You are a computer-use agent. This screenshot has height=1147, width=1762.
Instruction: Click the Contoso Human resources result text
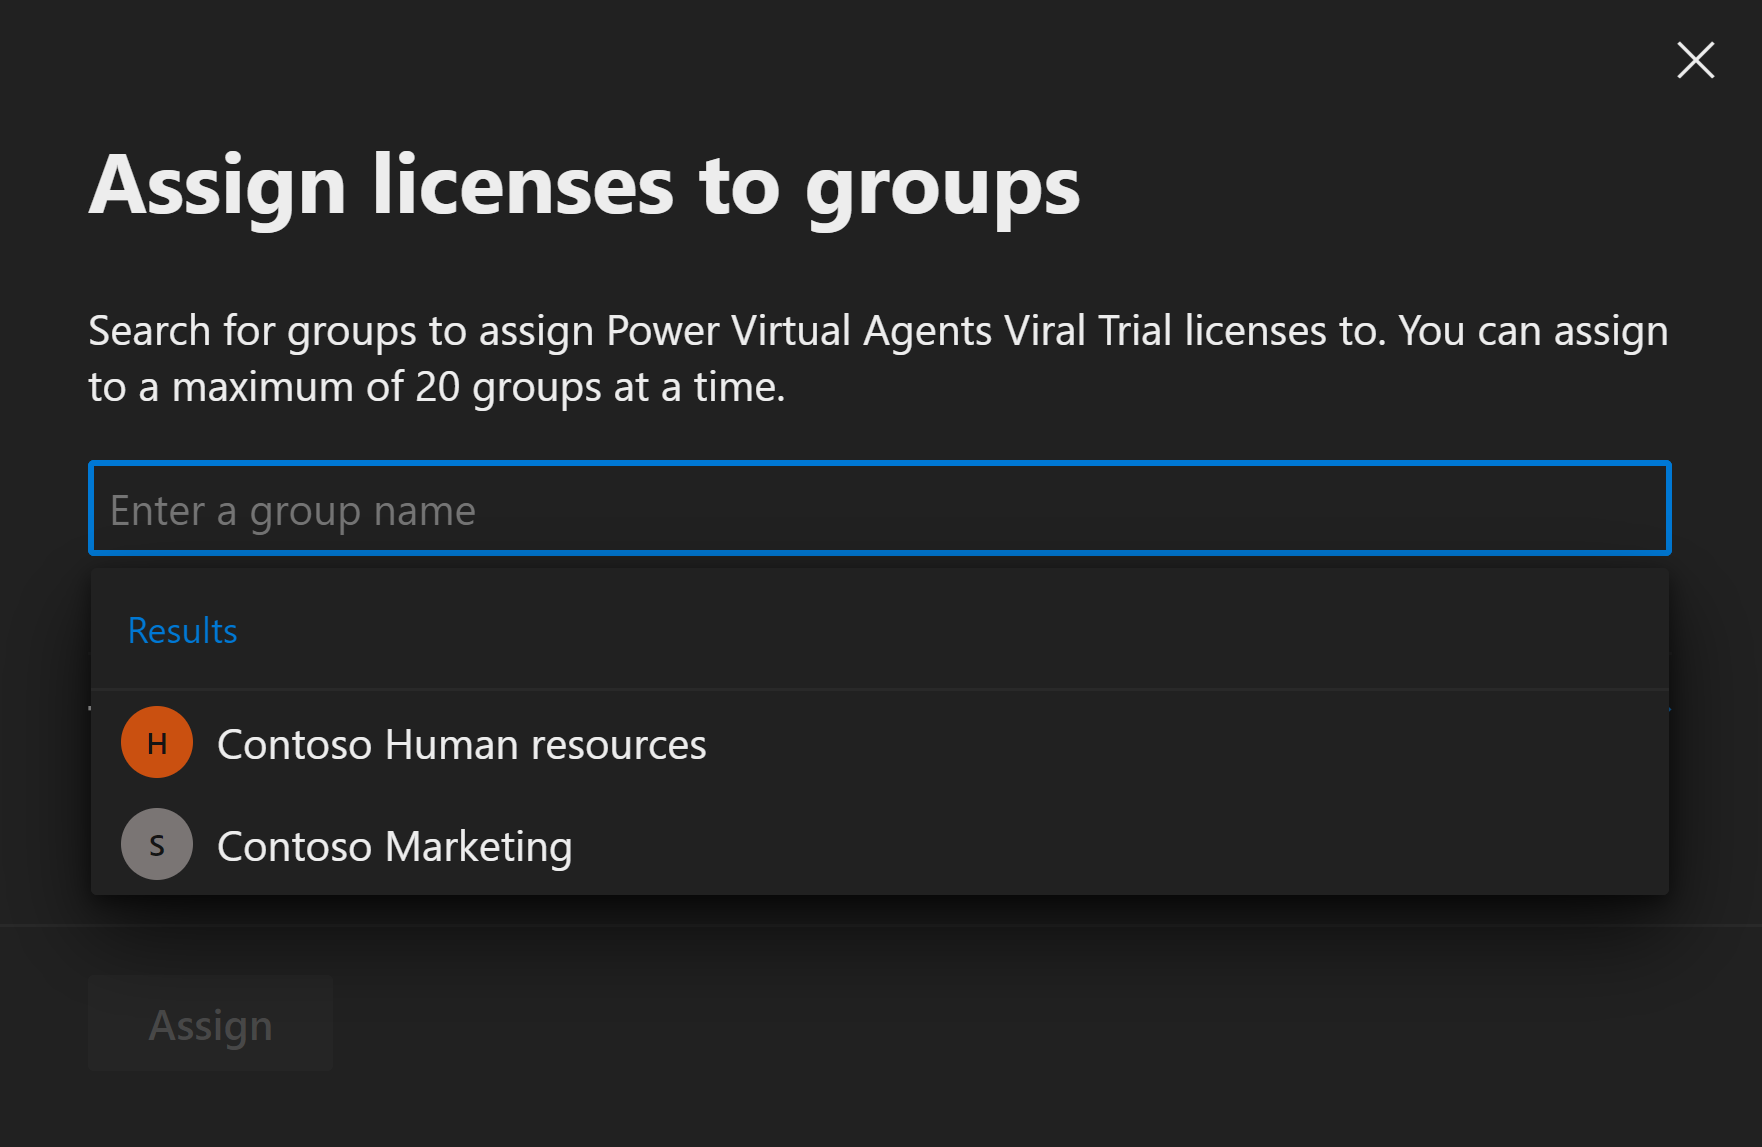[461, 743]
